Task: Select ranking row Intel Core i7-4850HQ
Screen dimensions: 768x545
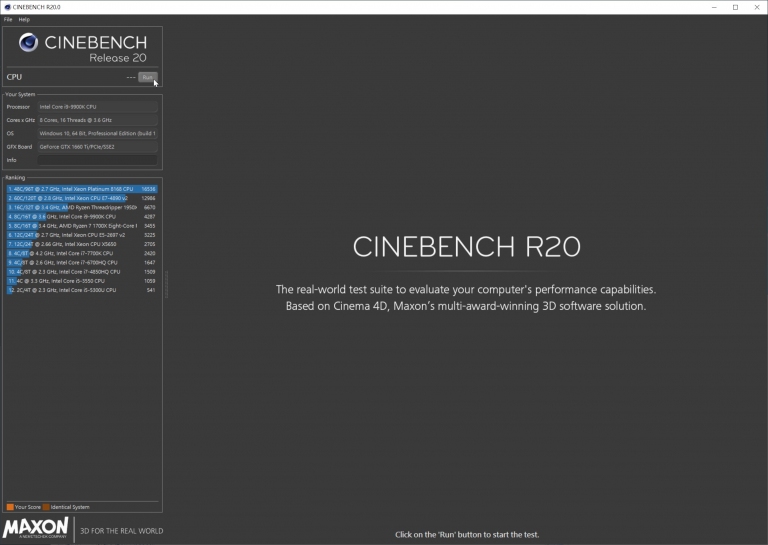Action: (x=82, y=272)
